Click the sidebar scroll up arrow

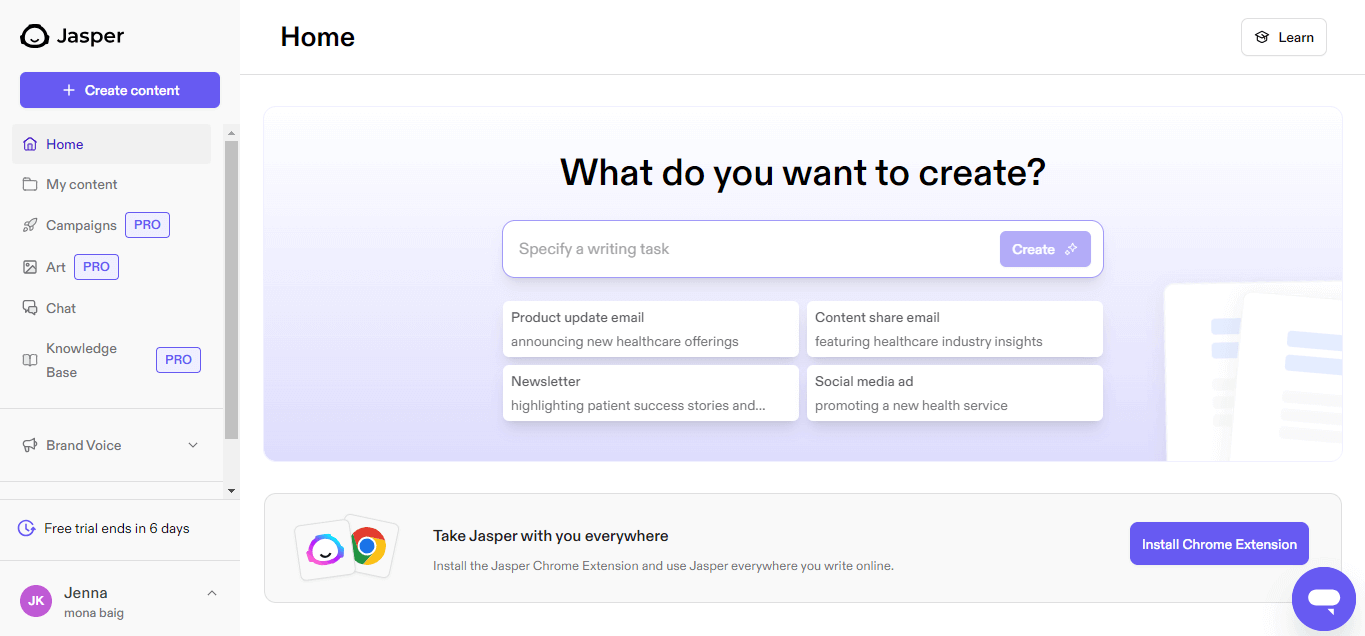click(x=231, y=133)
